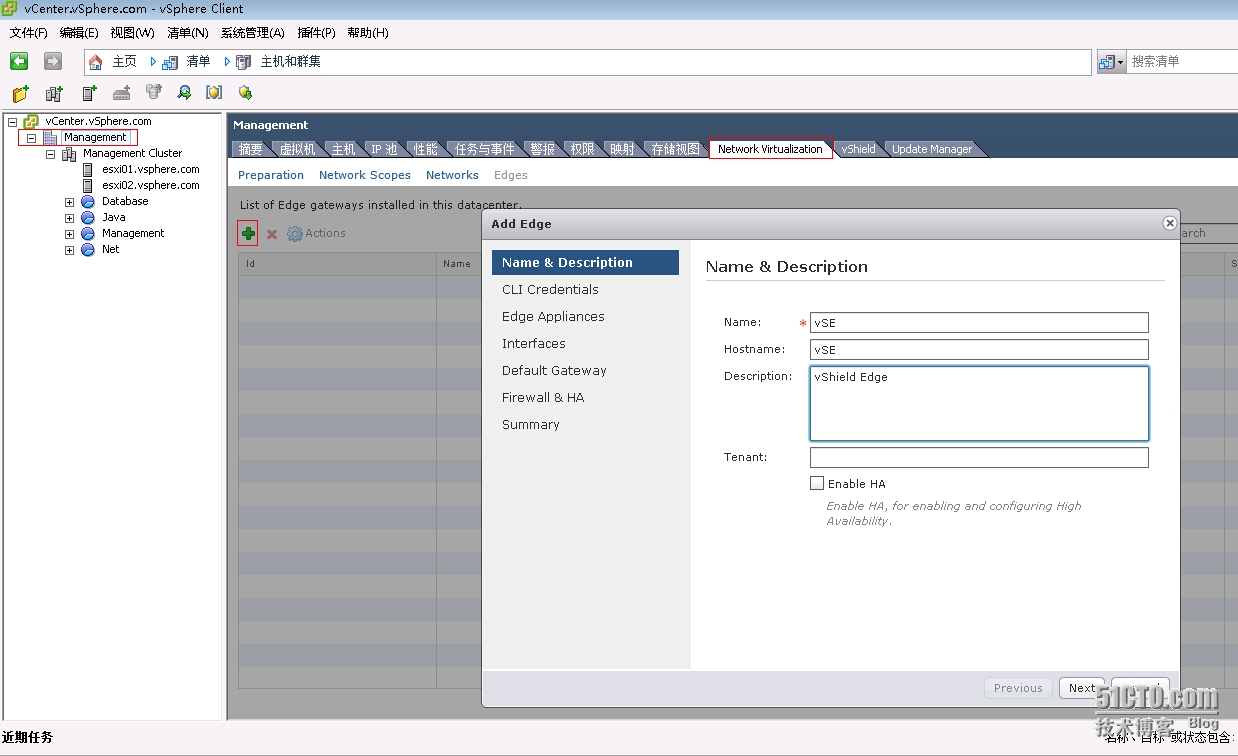This screenshot has width=1238, height=756.
Task: Click the grey Forward navigation arrow
Action: click(53, 61)
